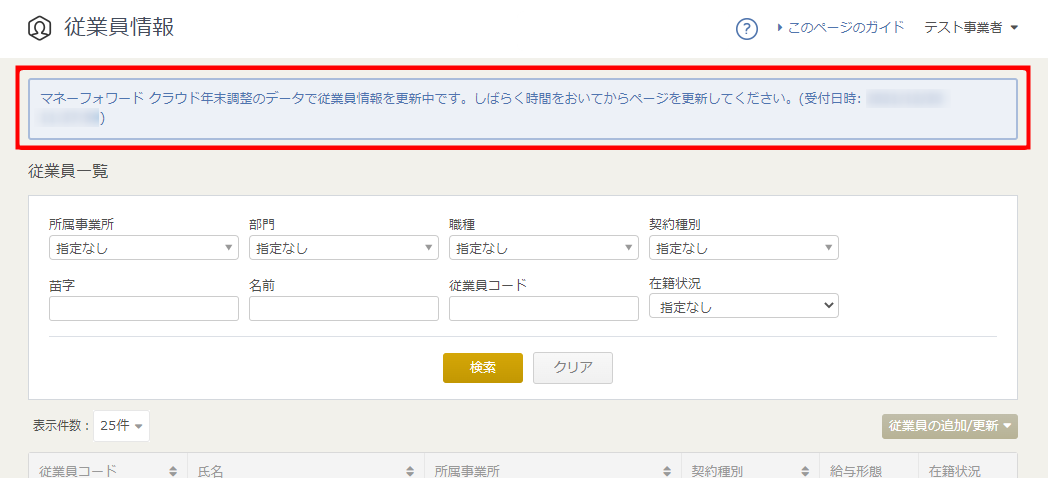Expand the 職種 dropdown
The width and height of the screenshot is (1048, 478).
pos(543,248)
